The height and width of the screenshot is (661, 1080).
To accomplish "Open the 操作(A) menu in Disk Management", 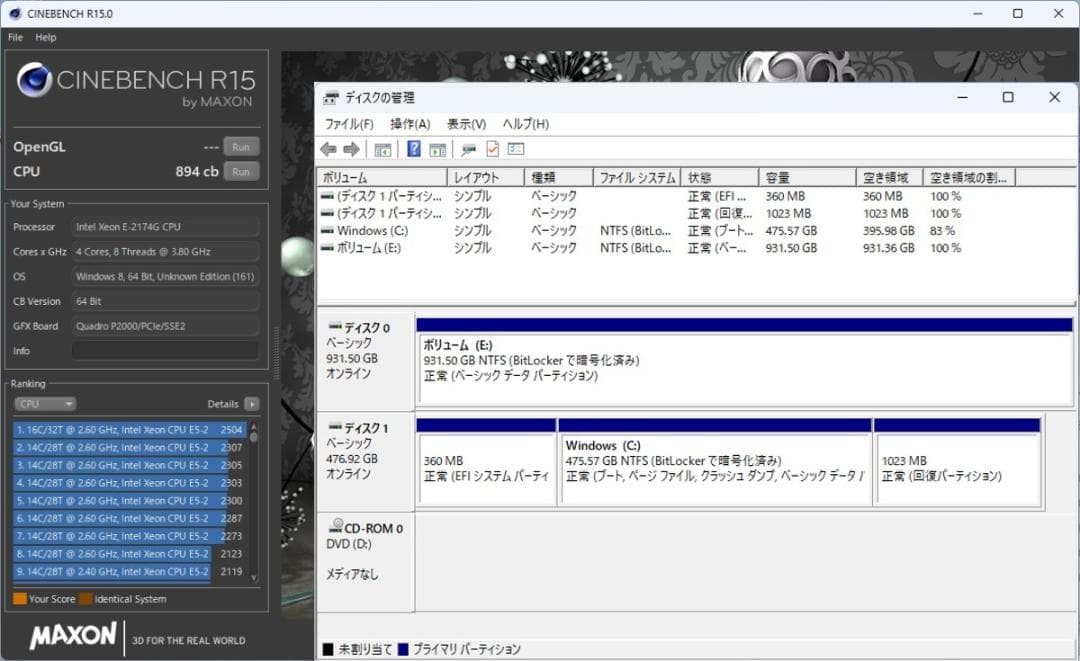I will 408,123.
